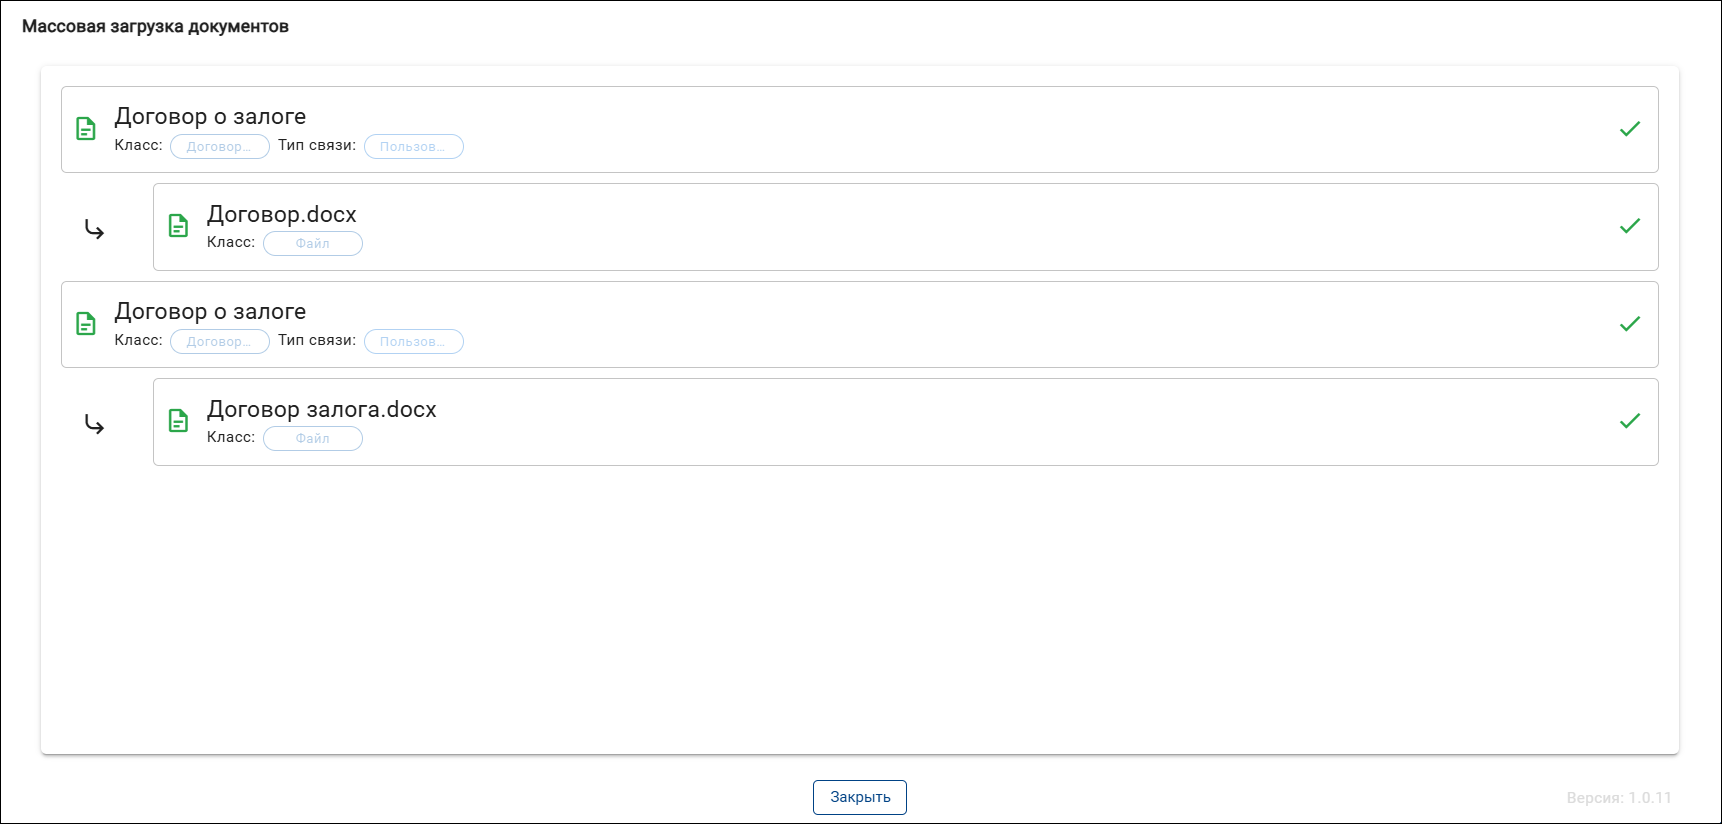Click the checkmark on Договор залога.docx row
The height and width of the screenshot is (824, 1722).
(x=1630, y=421)
